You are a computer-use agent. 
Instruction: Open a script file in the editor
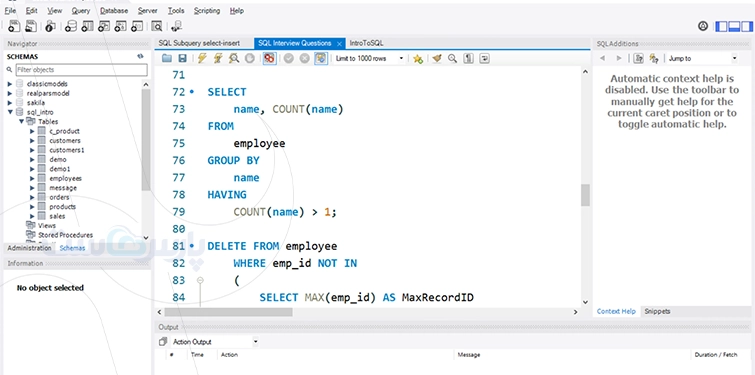tap(167, 59)
